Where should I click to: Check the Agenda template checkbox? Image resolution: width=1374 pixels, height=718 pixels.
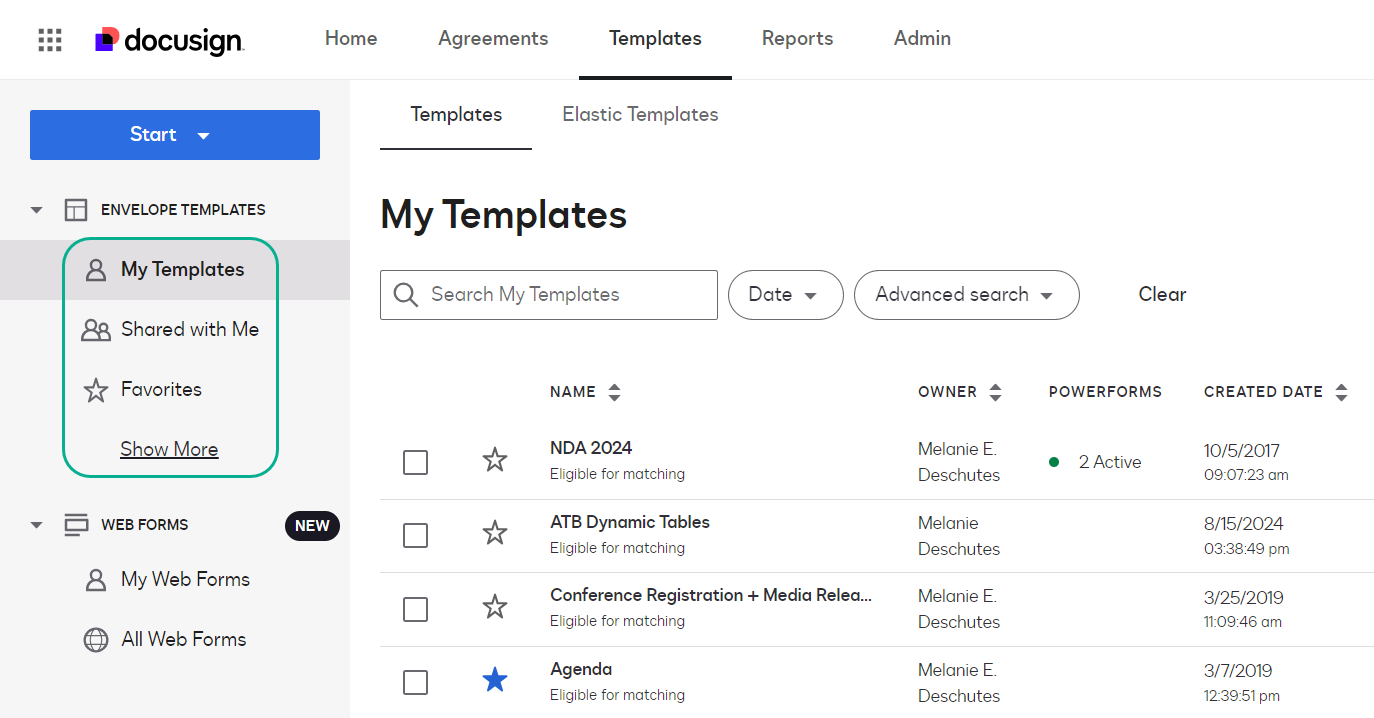(x=415, y=682)
